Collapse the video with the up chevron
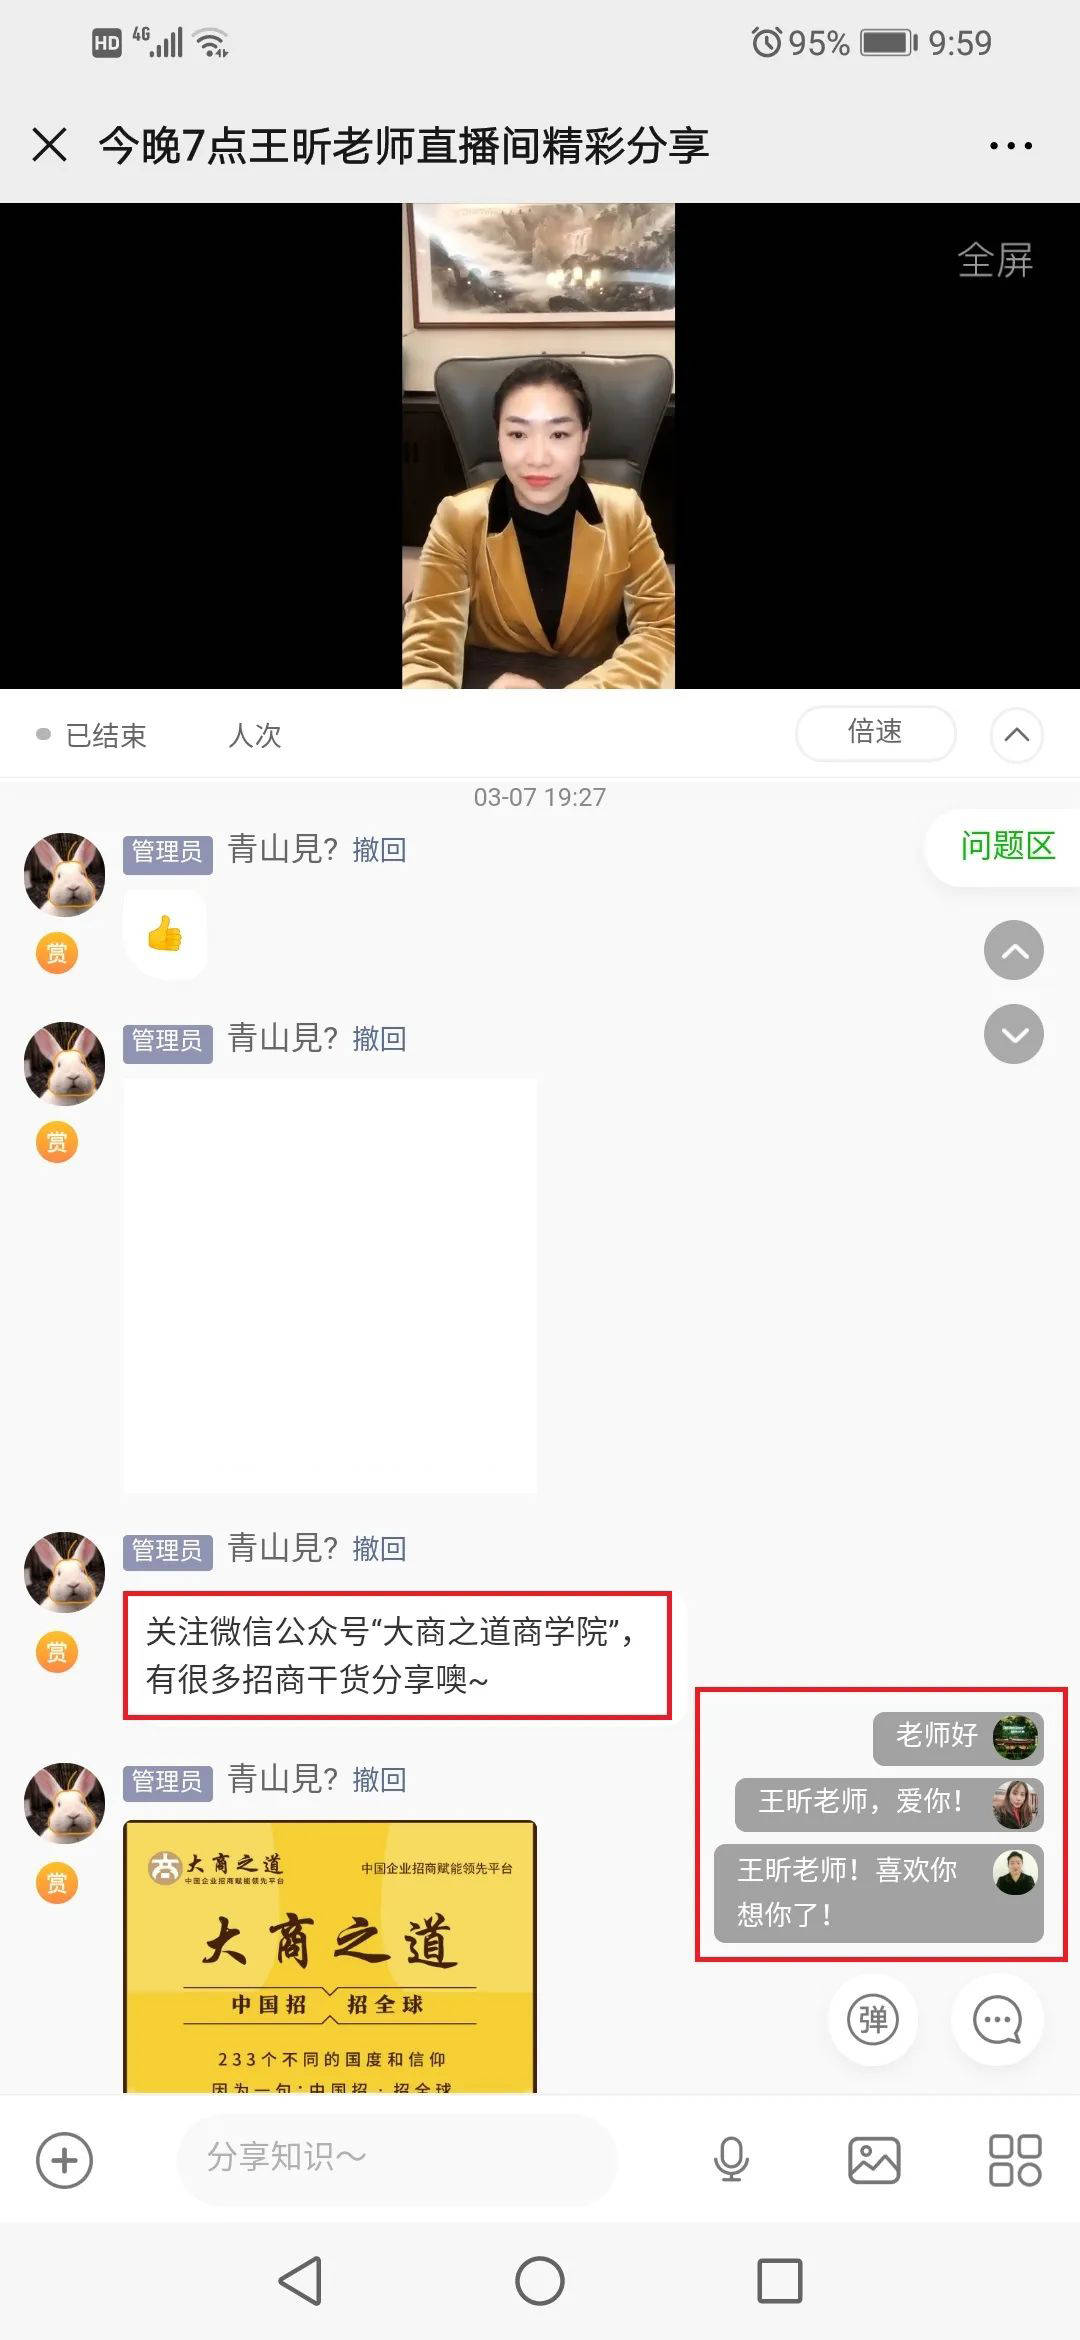Image resolution: width=1080 pixels, height=2340 pixels. 1016,735
